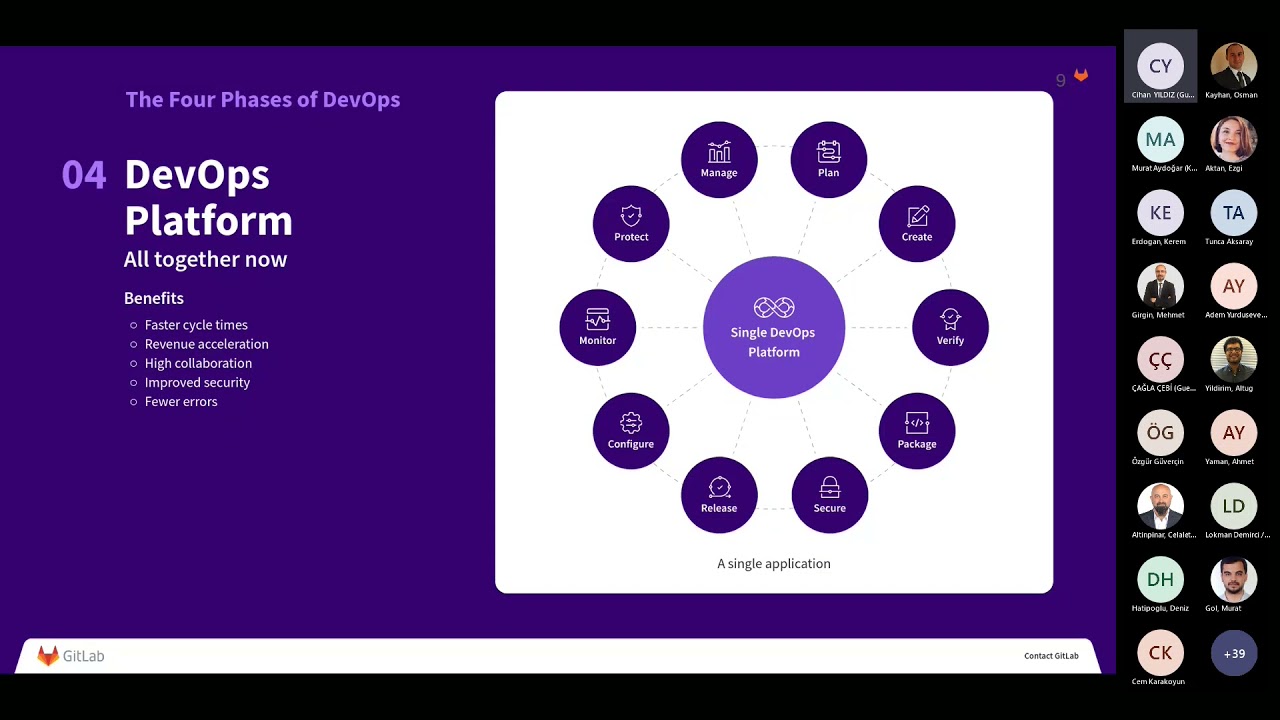Click the Manage stage icon
The height and width of the screenshot is (720, 1280).
coord(719,159)
